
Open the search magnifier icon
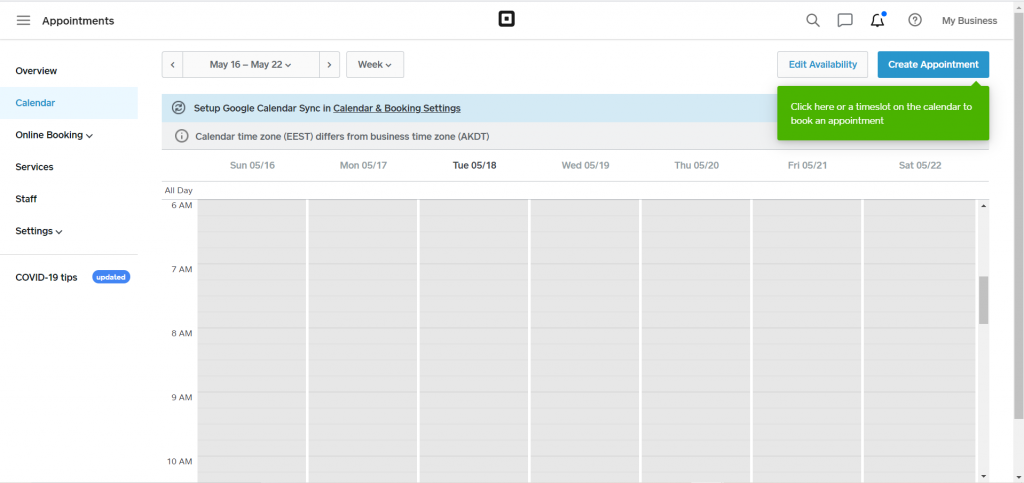(812, 20)
